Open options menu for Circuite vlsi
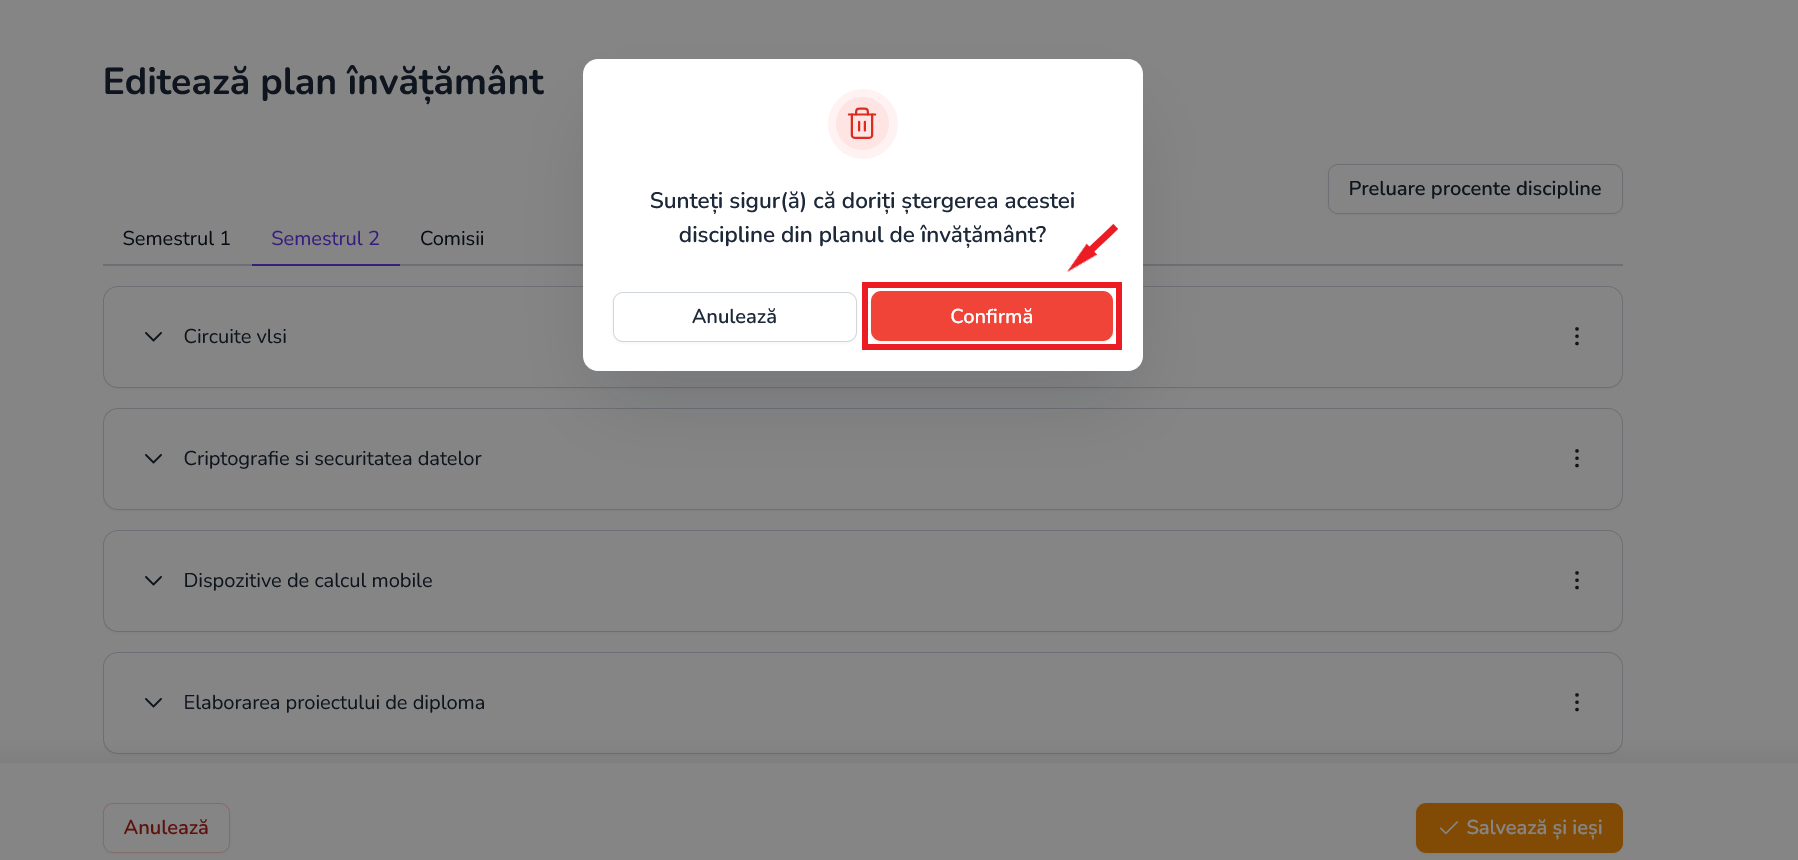This screenshot has width=1798, height=860. click(1577, 336)
